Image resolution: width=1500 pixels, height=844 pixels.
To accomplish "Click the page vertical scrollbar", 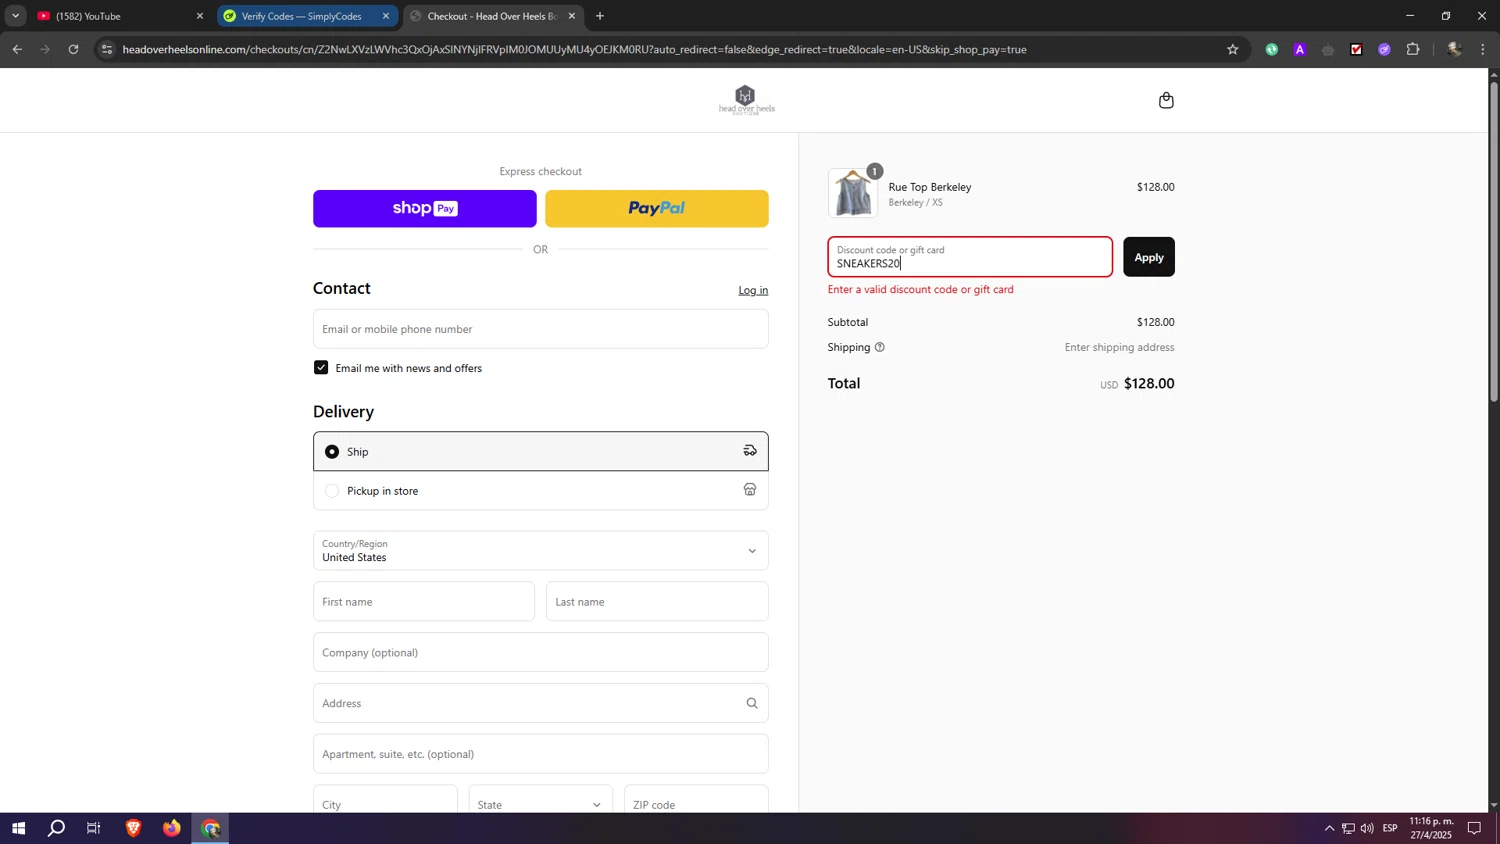I will pyautogui.click(x=1494, y=240).
